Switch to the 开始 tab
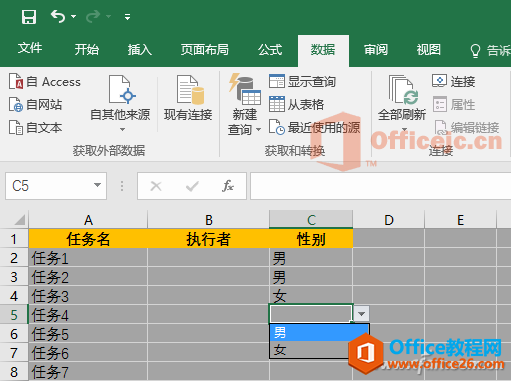 [x=87, y=49]
